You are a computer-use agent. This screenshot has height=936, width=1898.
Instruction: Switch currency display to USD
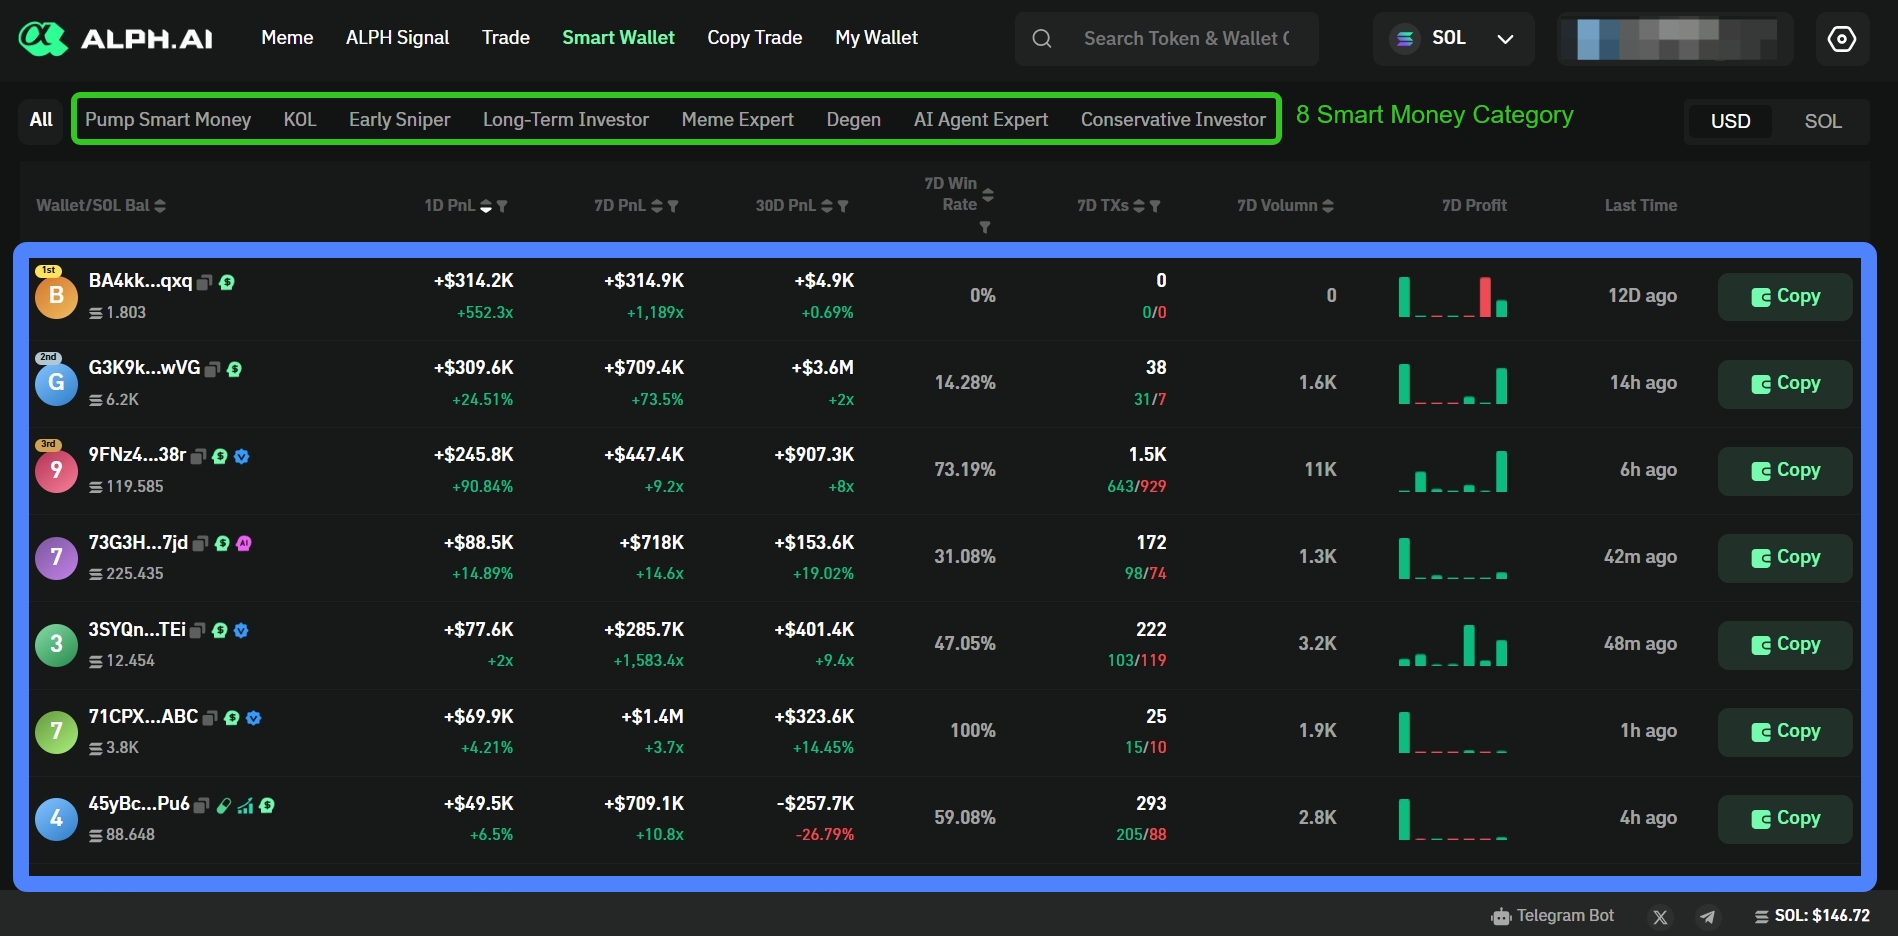(x=1730, y=121)
